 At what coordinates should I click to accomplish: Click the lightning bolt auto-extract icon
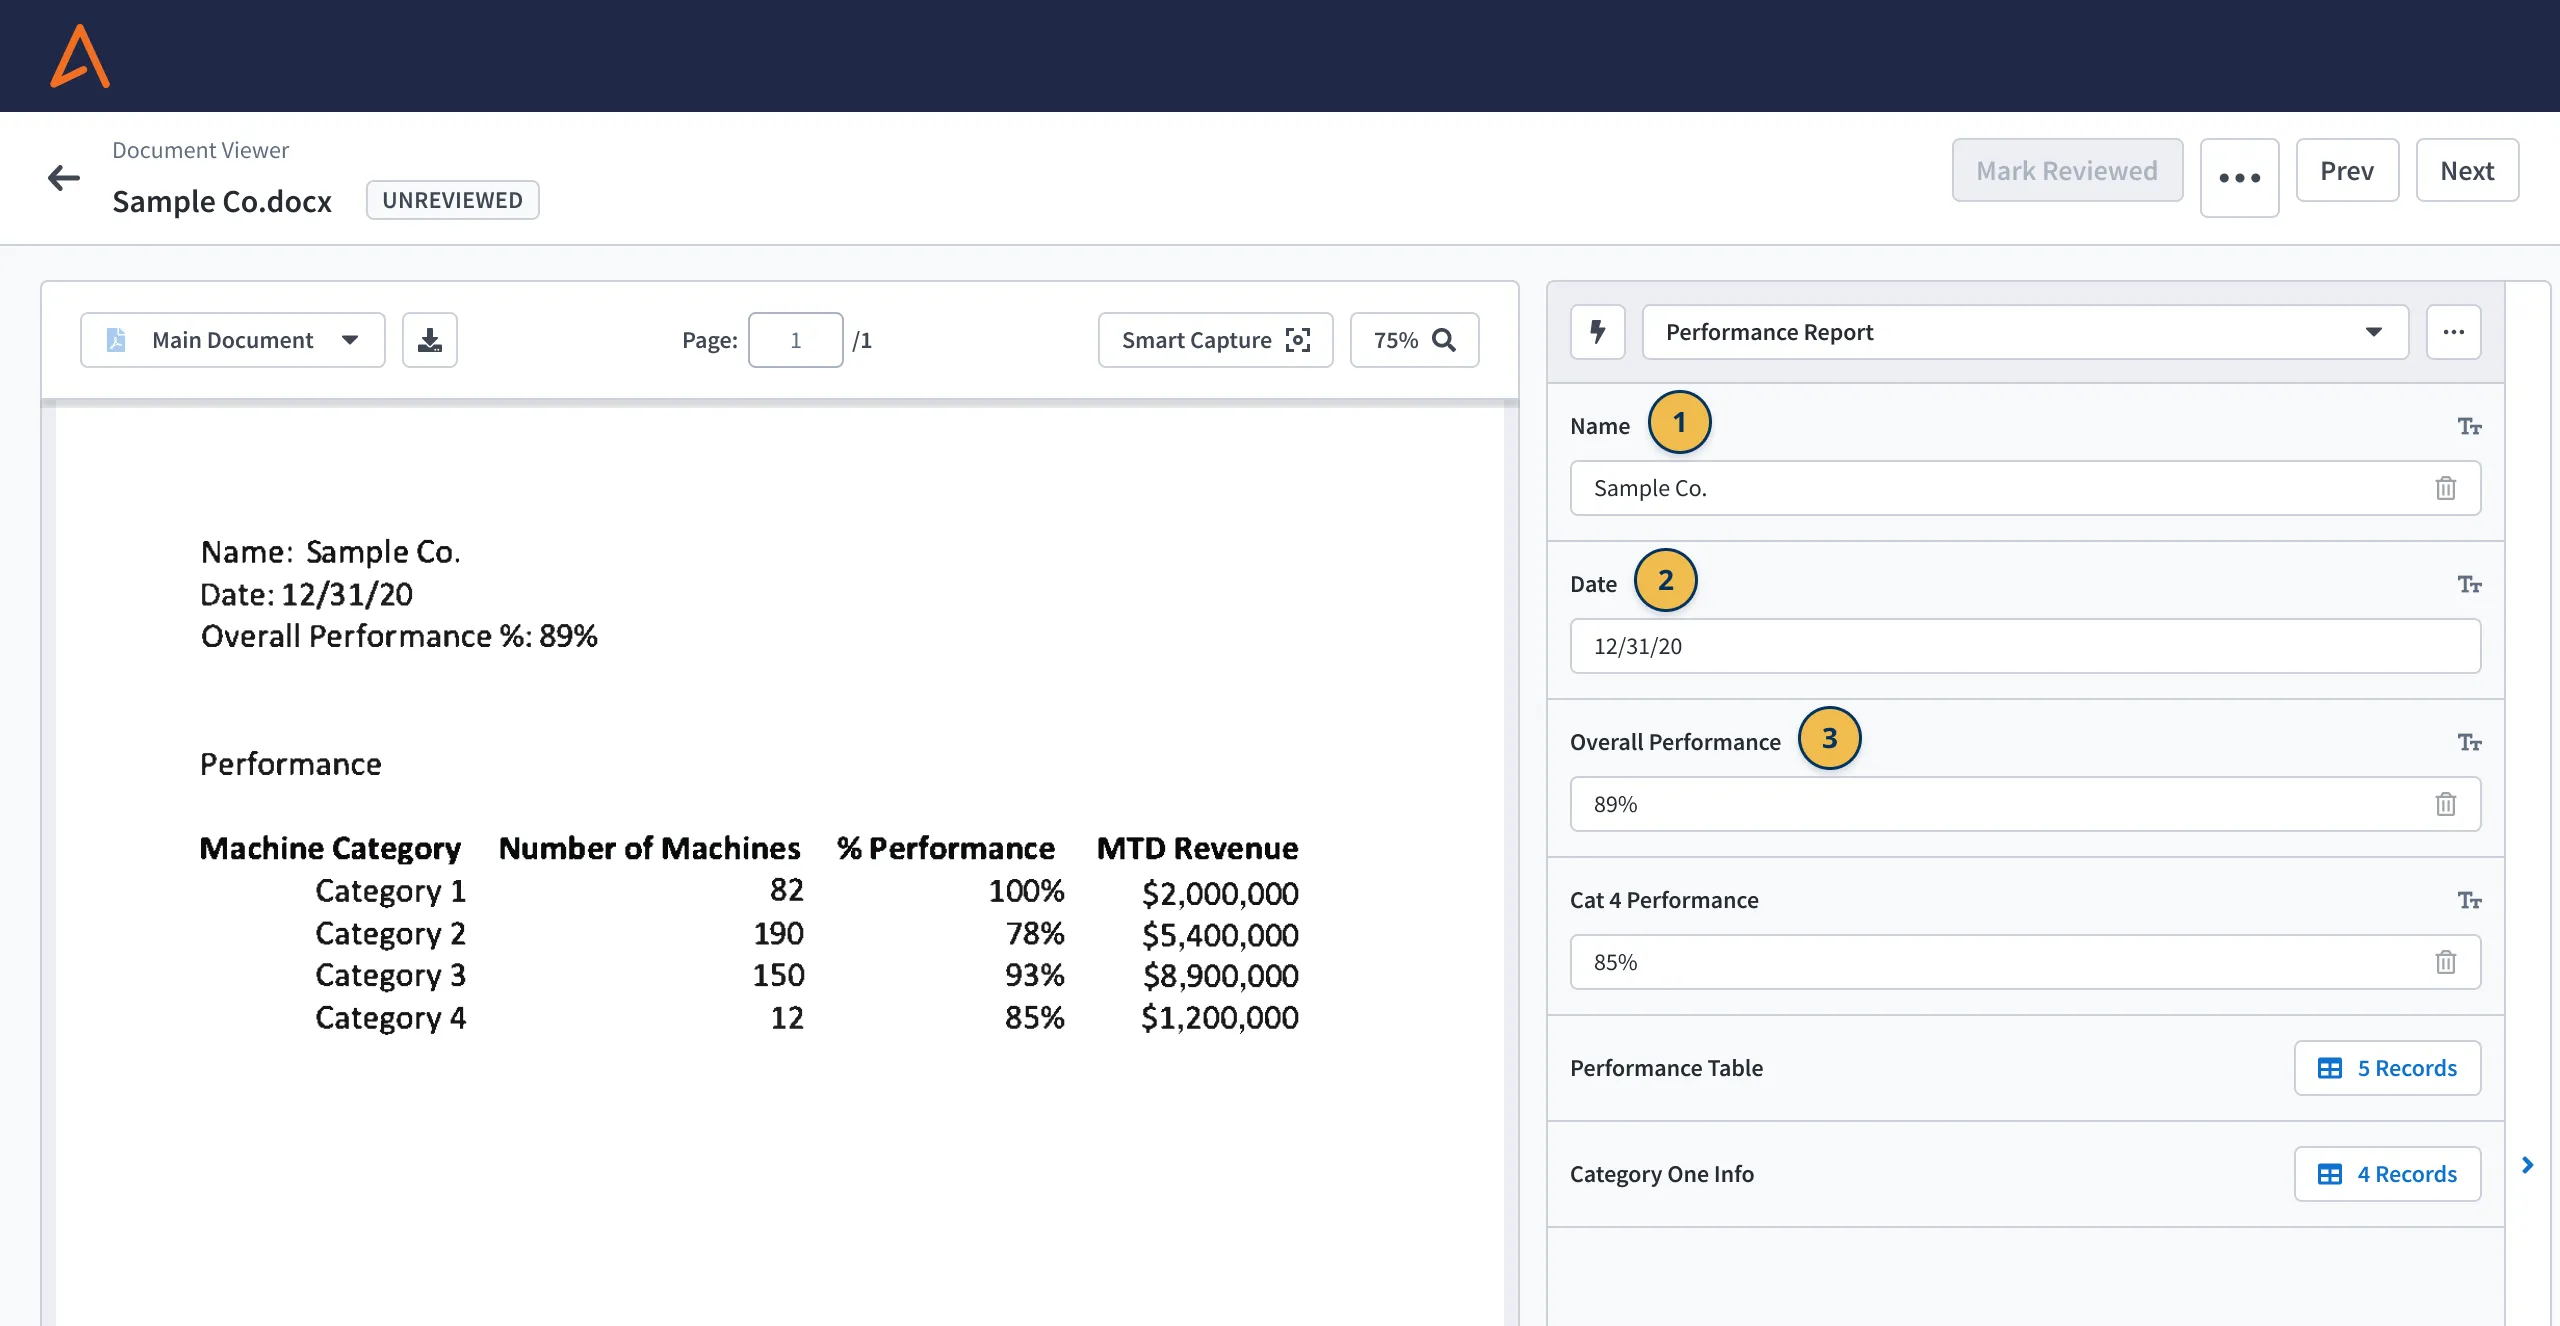click(x=1598, y=332)
